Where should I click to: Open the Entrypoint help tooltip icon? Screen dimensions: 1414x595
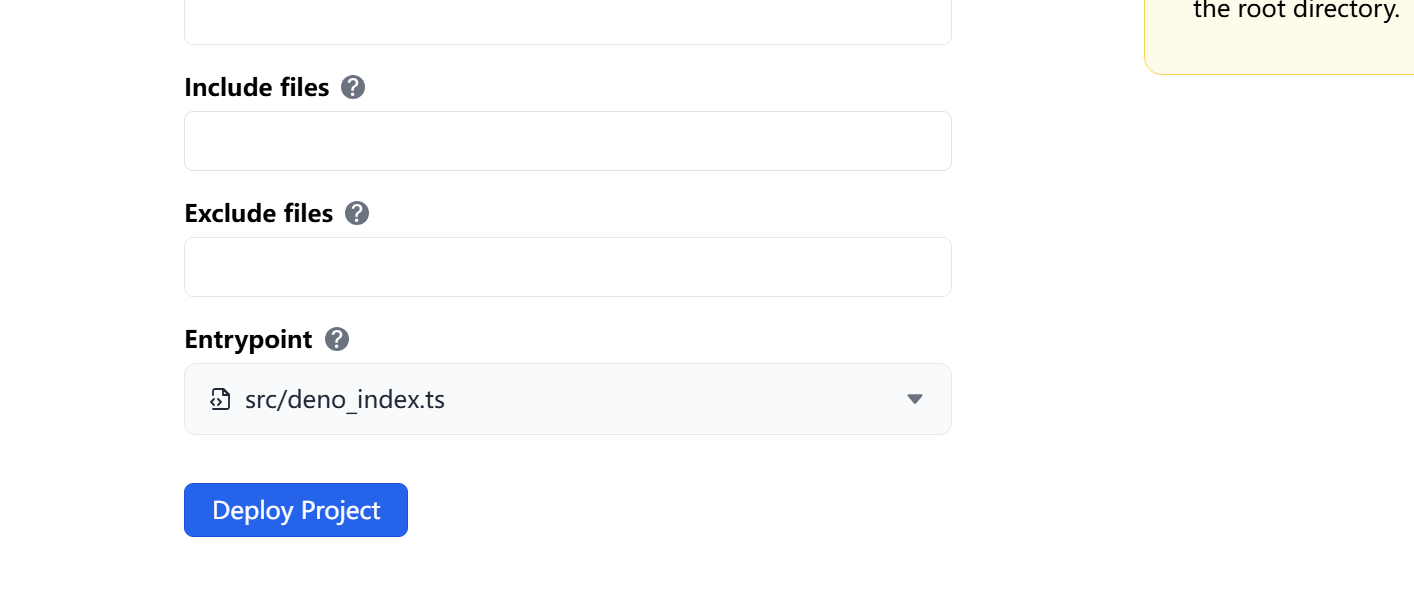[337, 340]
